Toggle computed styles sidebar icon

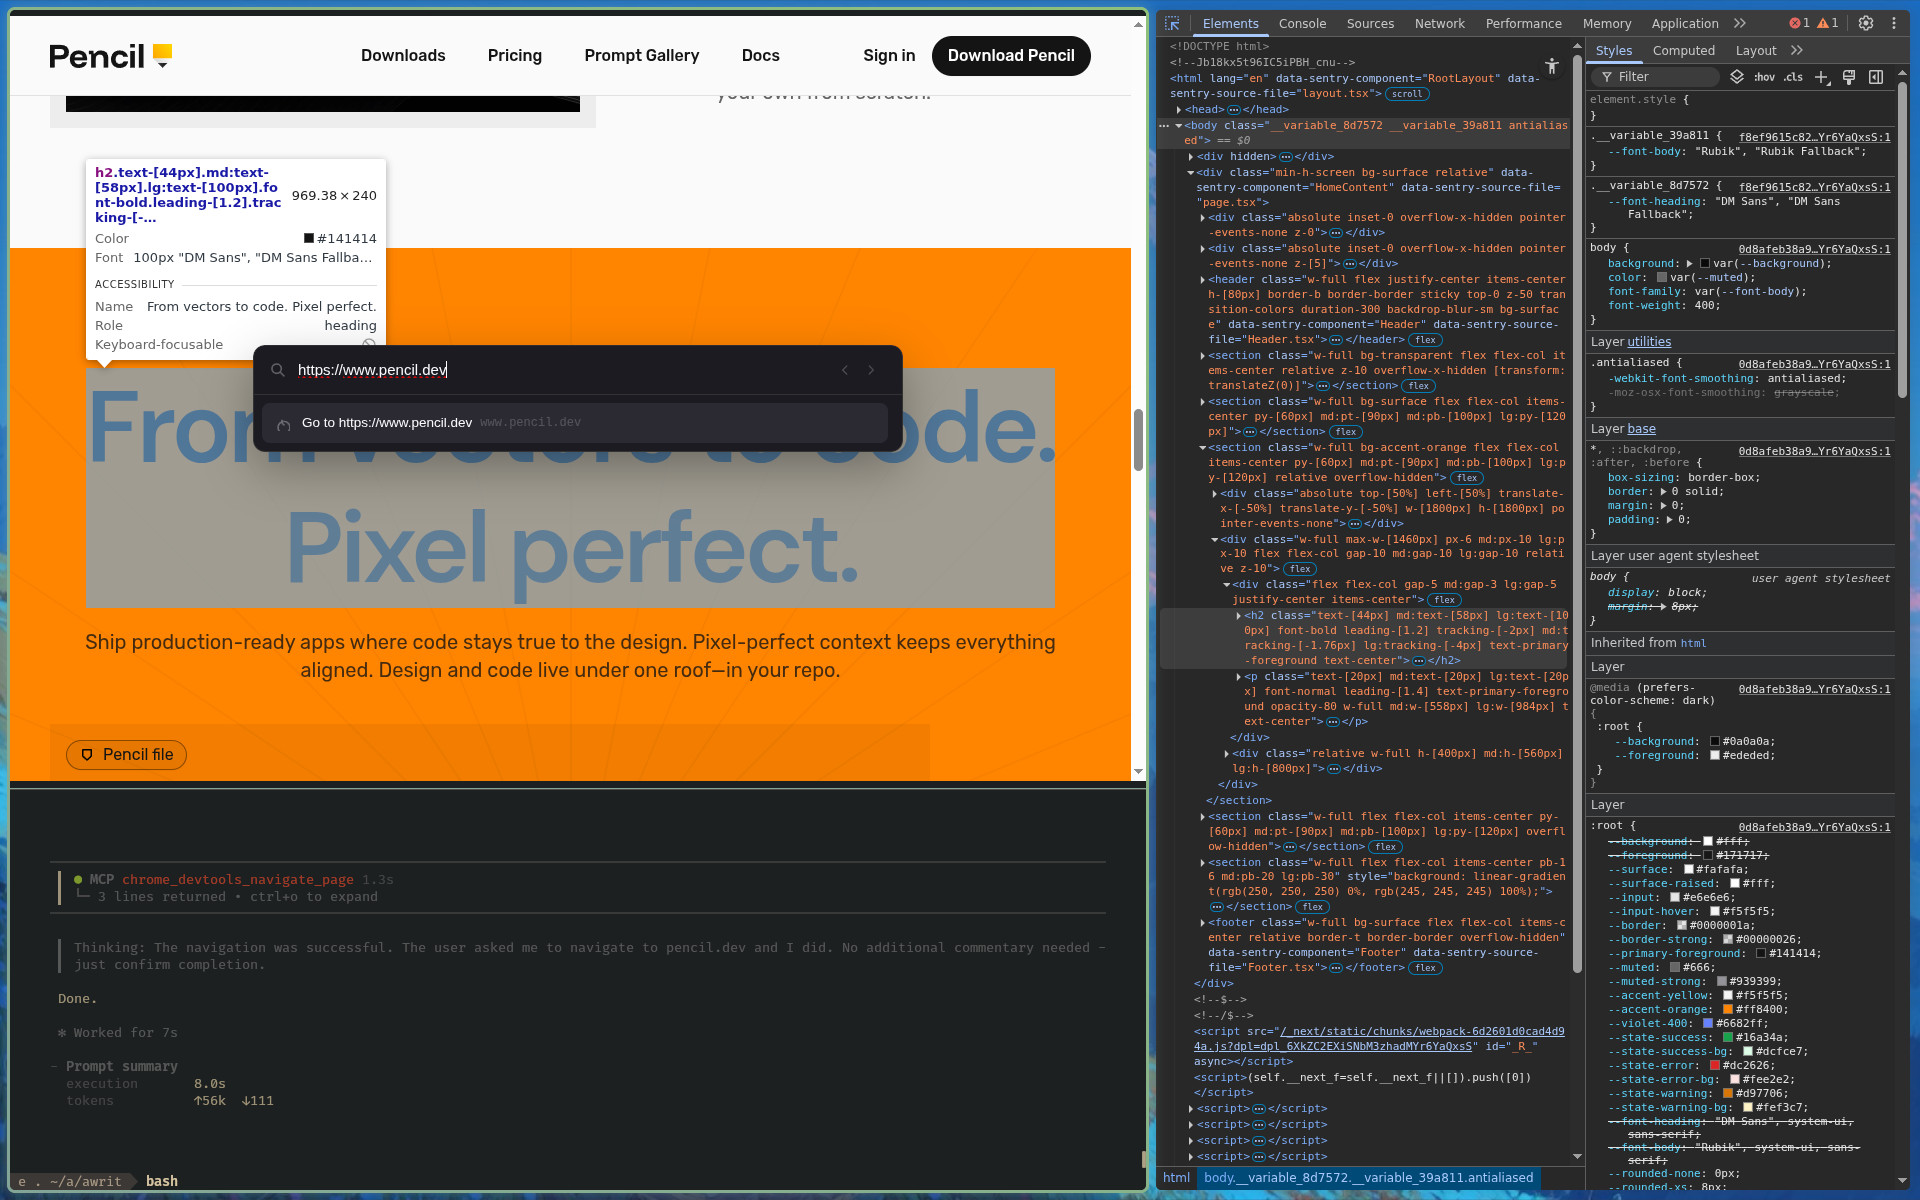(1876, 77)
